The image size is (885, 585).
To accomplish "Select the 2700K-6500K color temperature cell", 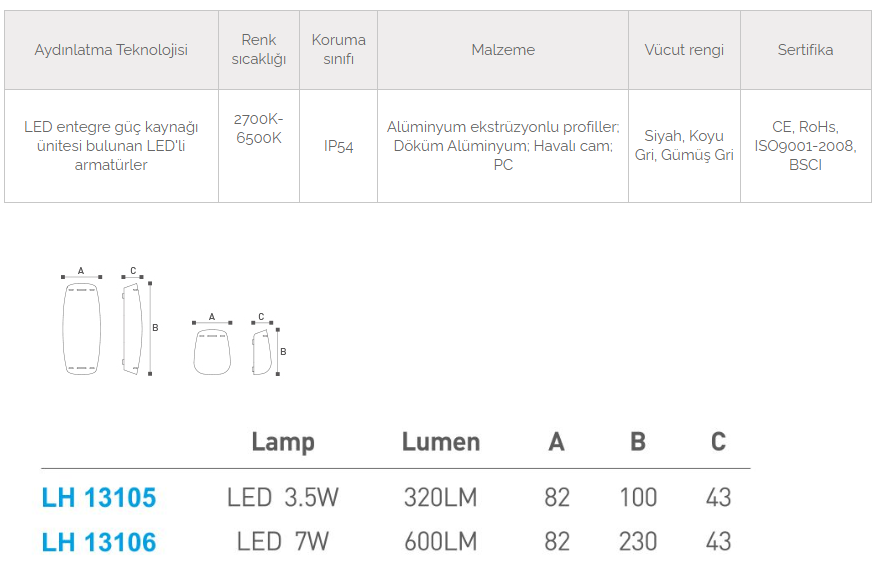I will pos(259,128).
